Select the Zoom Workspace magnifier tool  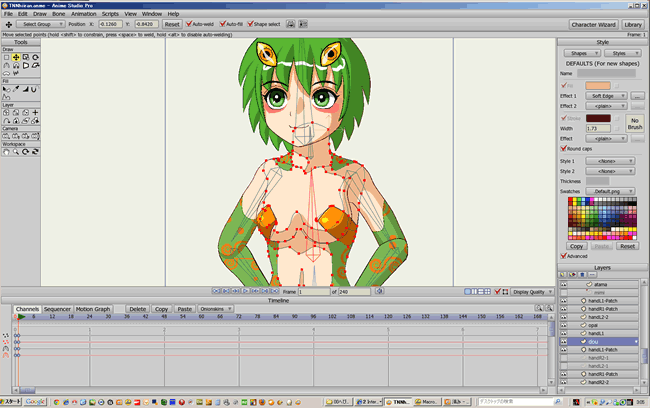[16, 152]
